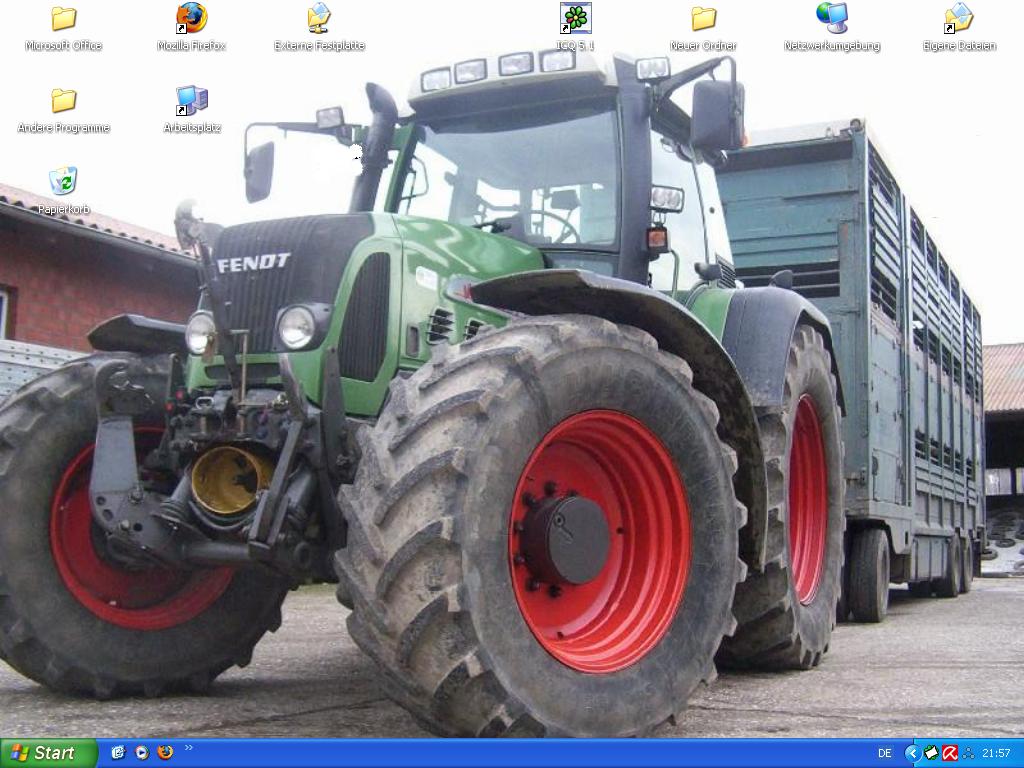Open the Externe Festplatte shortcut

(319, 19)
